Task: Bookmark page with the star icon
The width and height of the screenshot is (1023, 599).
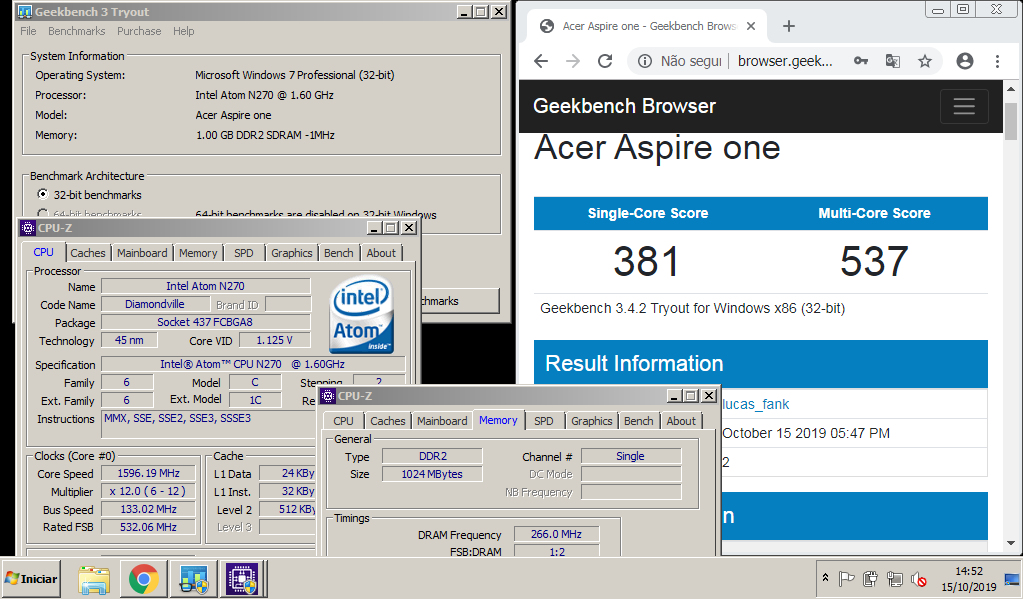Action: point(924,61)
